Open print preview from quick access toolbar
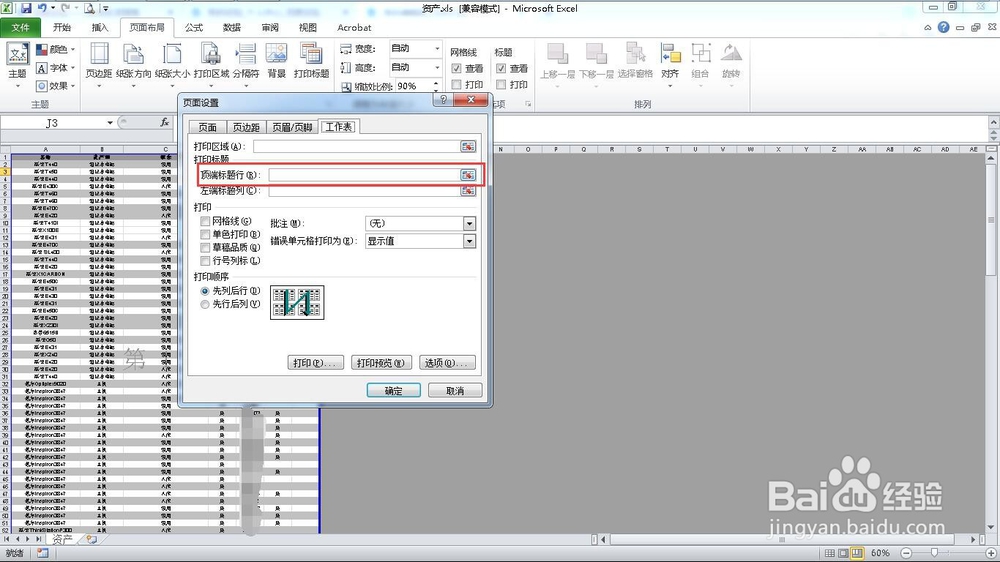 89,8
